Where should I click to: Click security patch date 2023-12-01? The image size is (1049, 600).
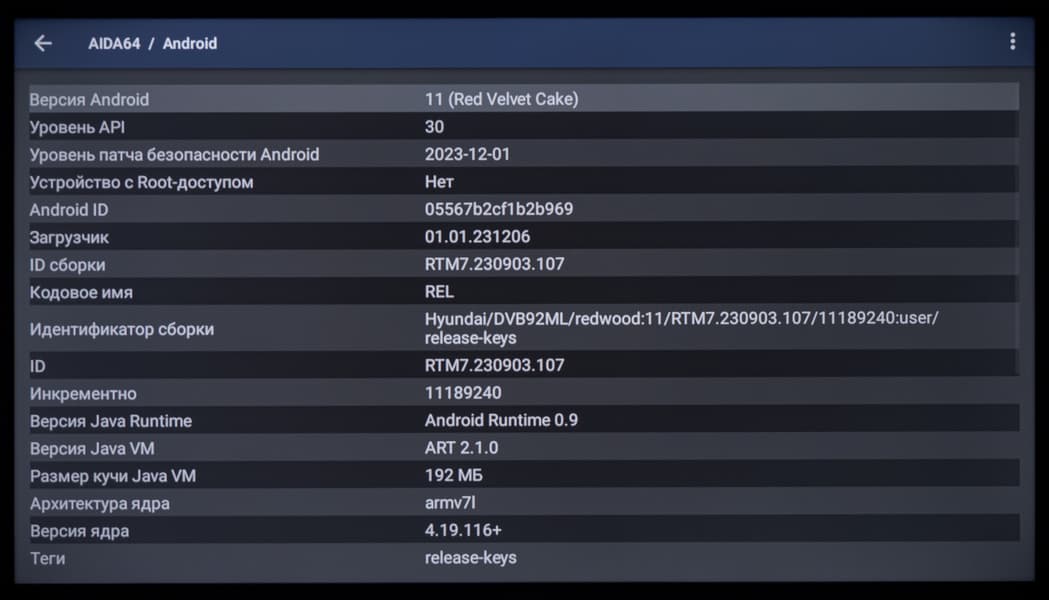coord(467,154)
